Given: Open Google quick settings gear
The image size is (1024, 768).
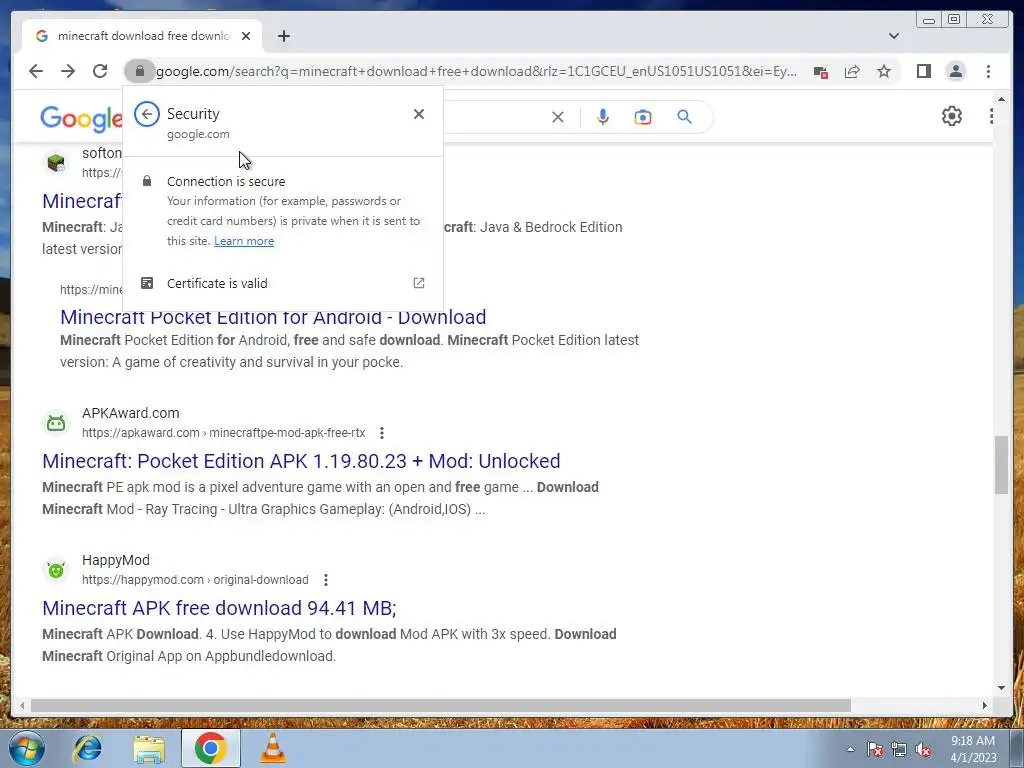Looking at the screenshot, I should tap(952, 116).
